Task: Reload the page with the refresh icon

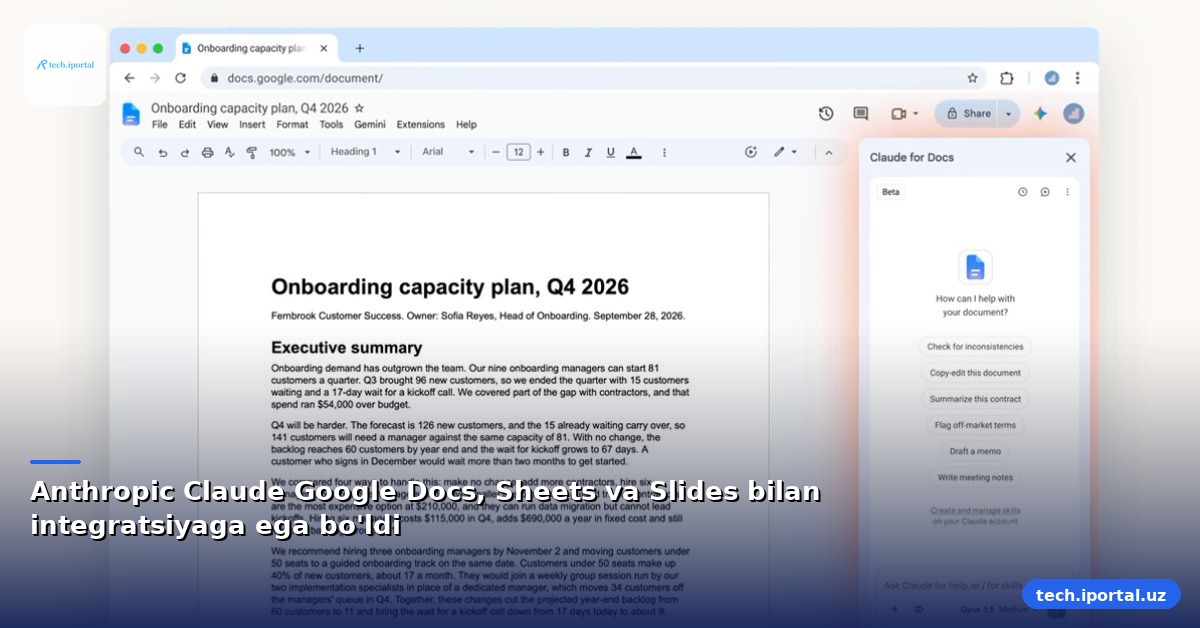Action: [x=180, y=78]
